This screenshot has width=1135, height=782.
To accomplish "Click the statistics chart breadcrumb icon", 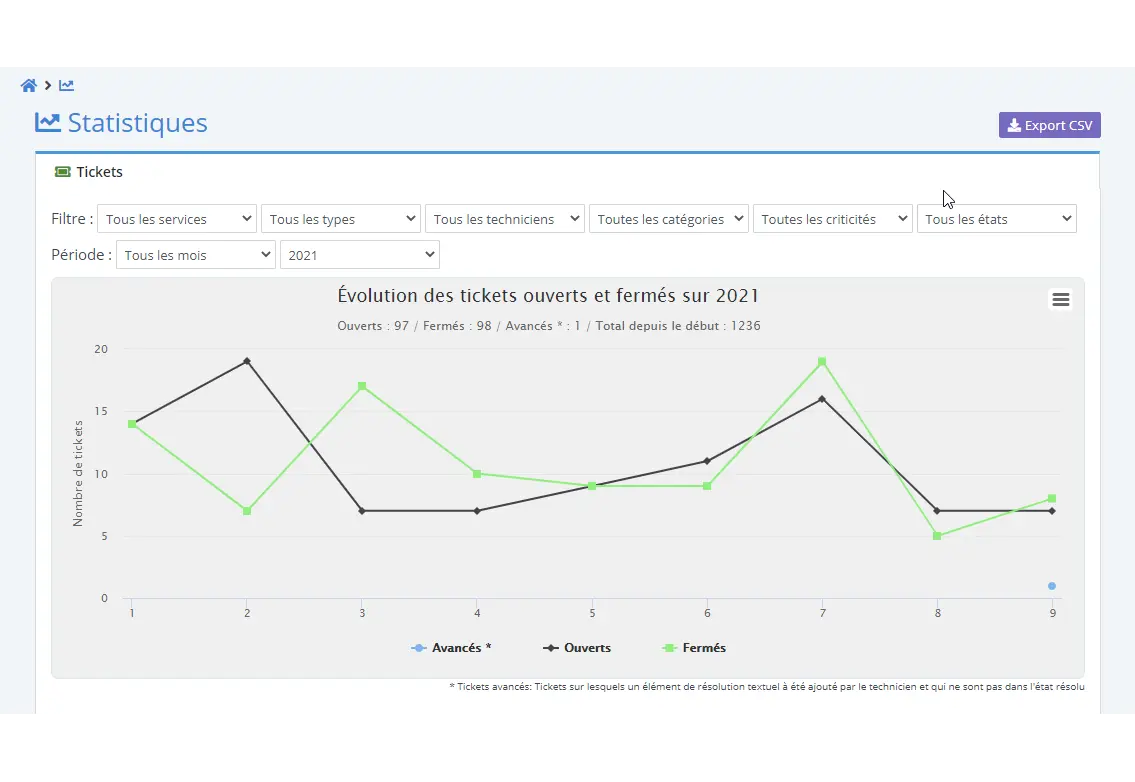I will (66, 86).
